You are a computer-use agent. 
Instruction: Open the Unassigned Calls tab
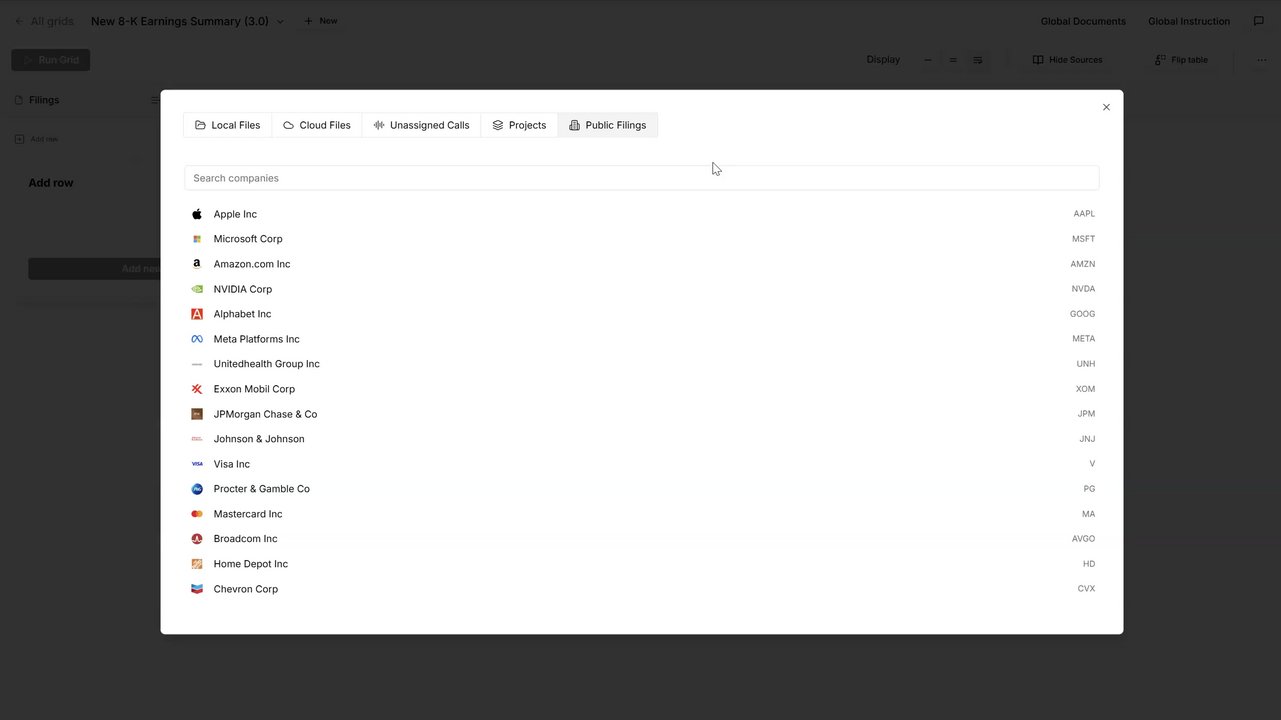pos(421,125)
